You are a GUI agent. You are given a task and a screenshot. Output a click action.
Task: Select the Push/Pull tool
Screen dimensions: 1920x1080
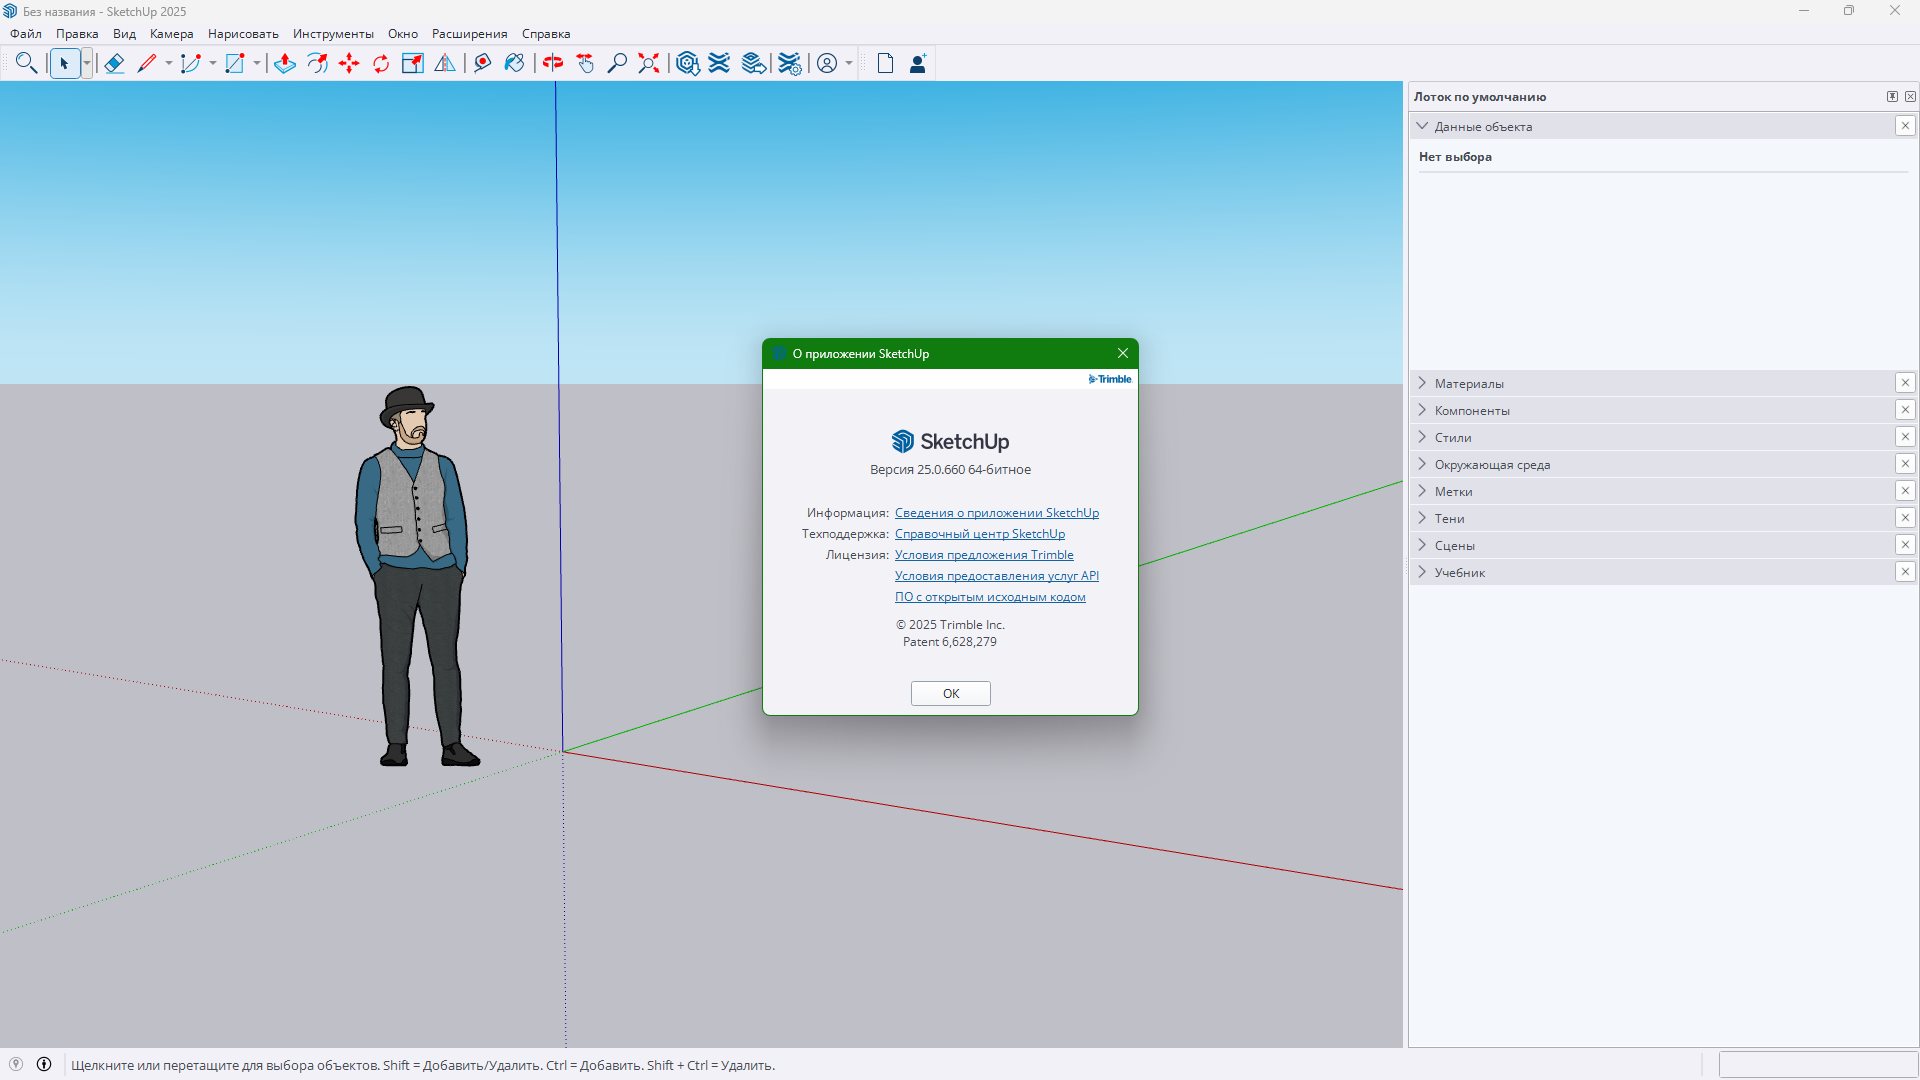(285, 64)
